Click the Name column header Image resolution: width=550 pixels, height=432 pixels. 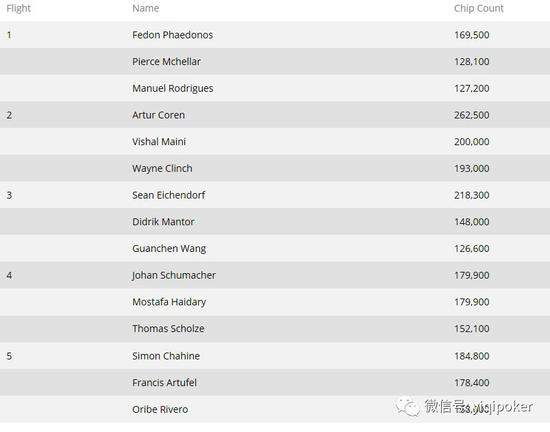tap(146, 8)
